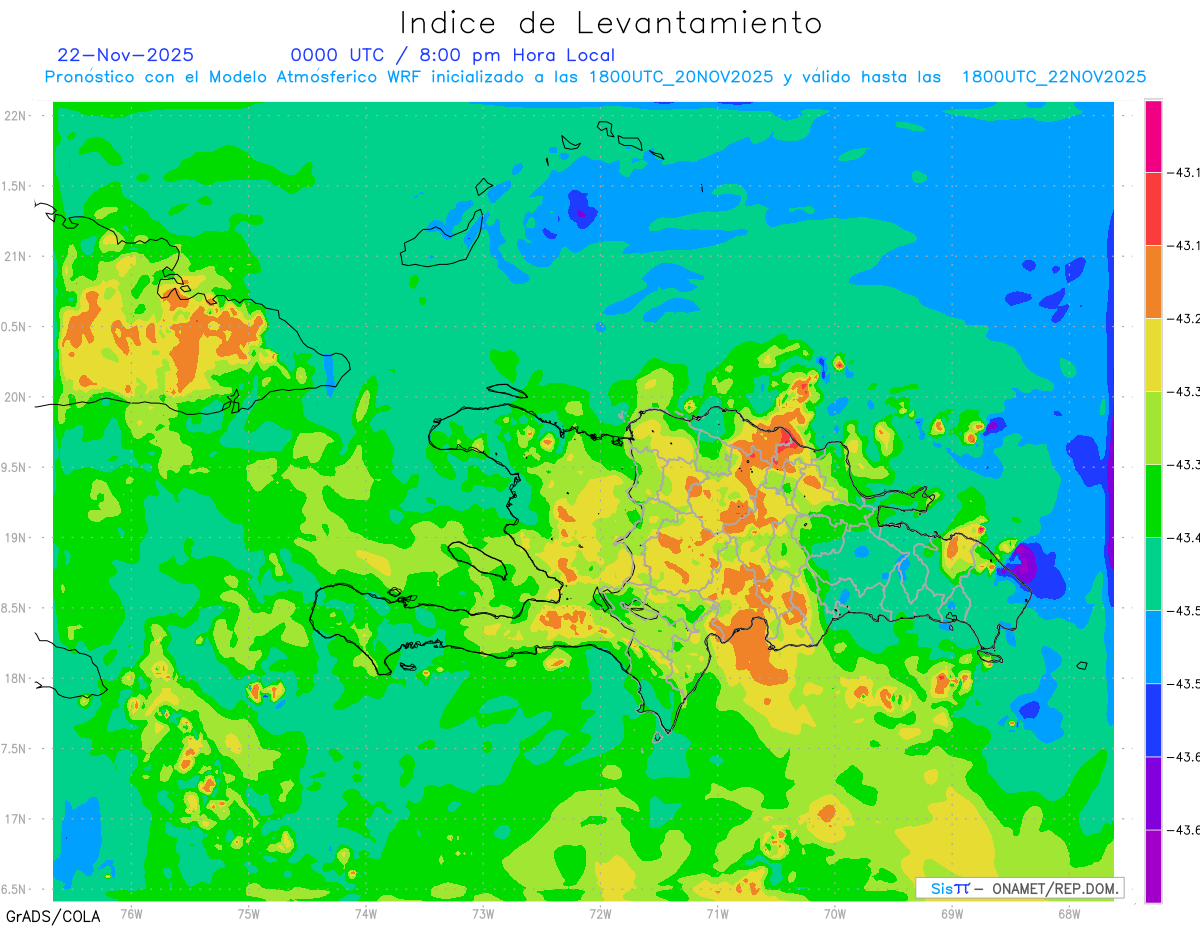
Task: Click the 'SisTT - ONAMET/REP.DOM.' logo box
Action: (1020, 888)
